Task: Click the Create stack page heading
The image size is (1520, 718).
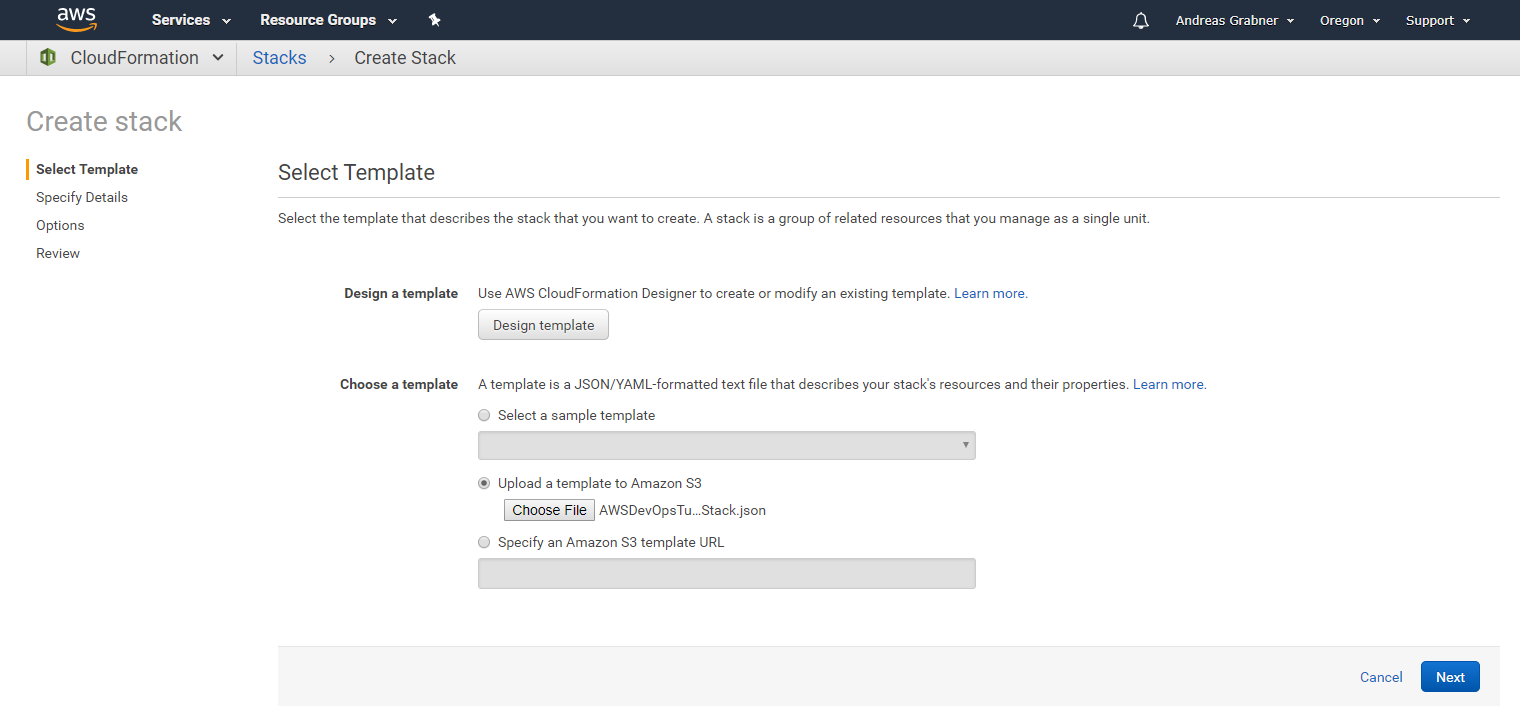Action: coord(104,121)
